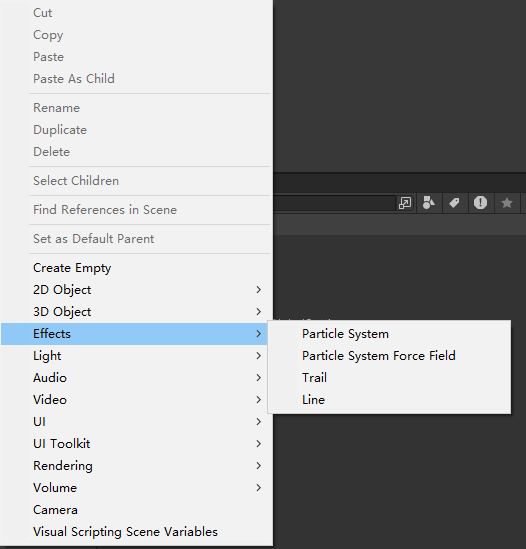This screenshot has width=526, height=549.
Task: Expand the 3D Object submenu
Action: click(137, 312)
